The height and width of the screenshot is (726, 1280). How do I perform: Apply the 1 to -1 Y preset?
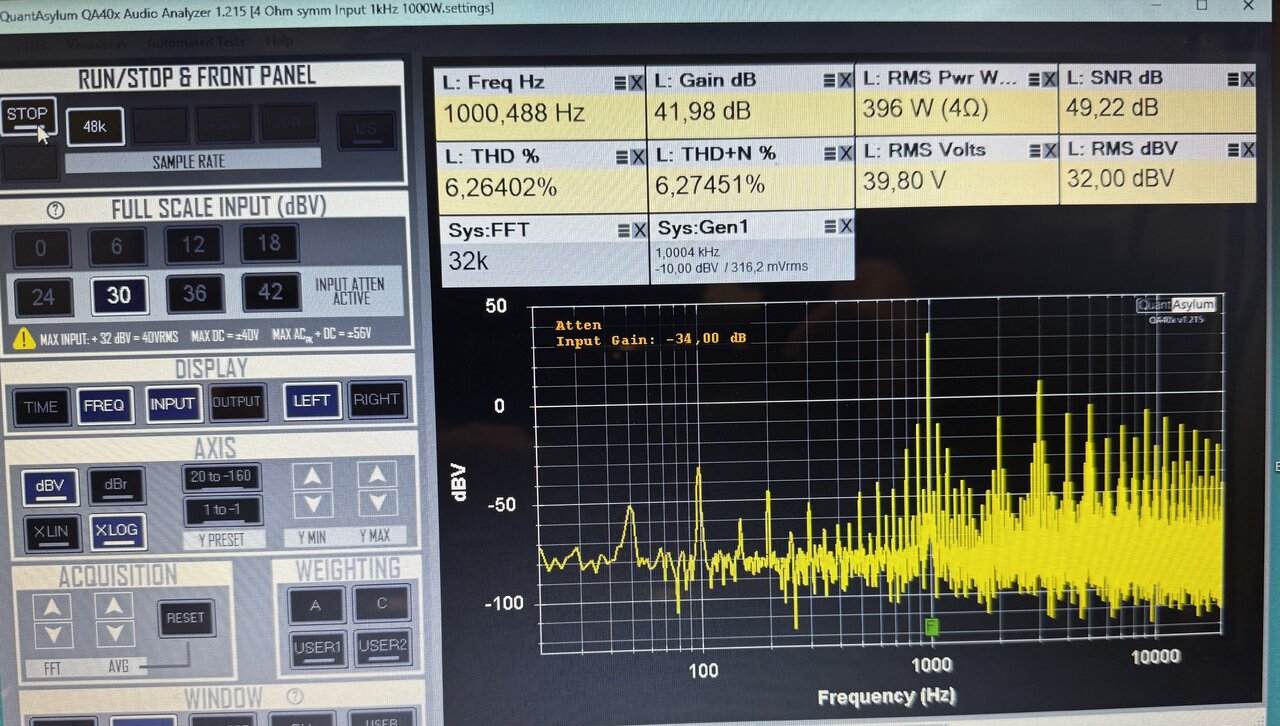[x=222, y=510]
